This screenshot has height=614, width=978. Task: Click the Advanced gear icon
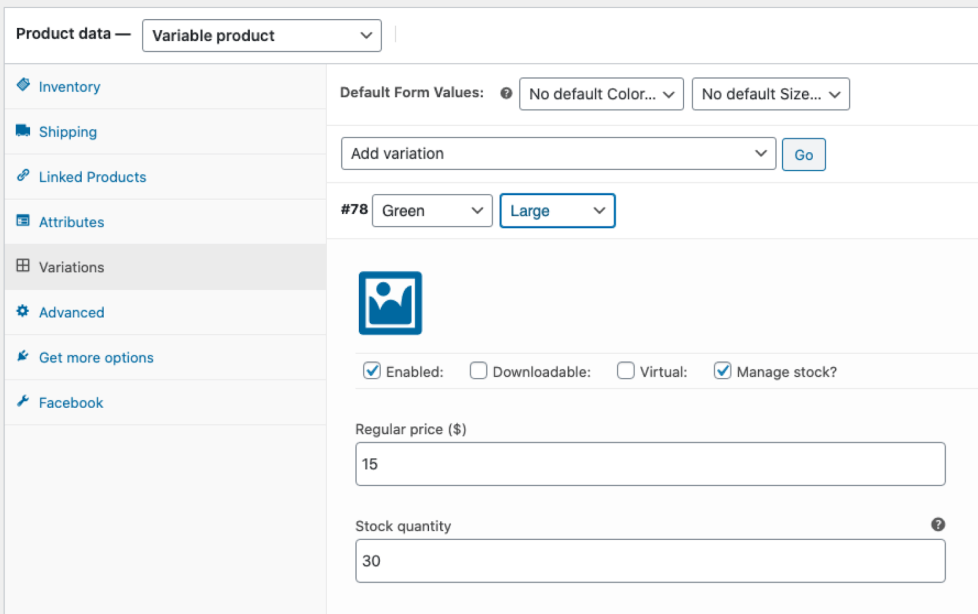[23, 312]
